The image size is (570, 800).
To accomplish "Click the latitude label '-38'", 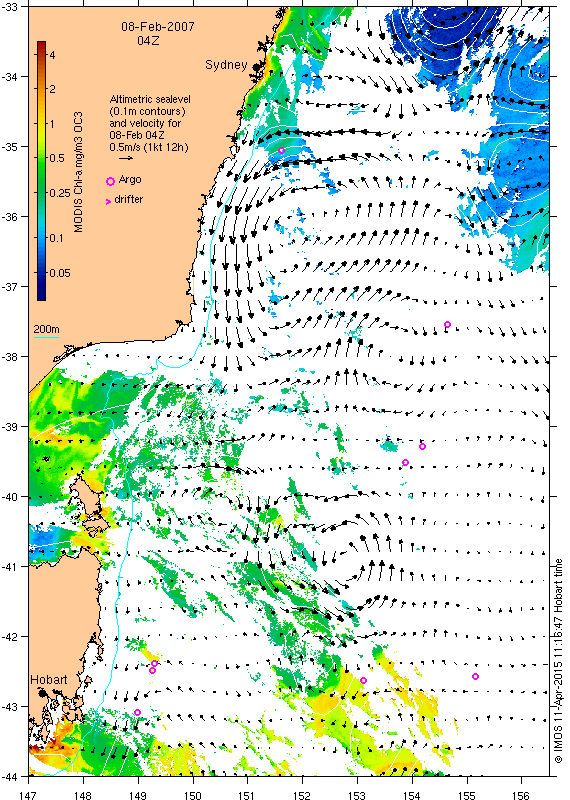I will pos(9,357).
